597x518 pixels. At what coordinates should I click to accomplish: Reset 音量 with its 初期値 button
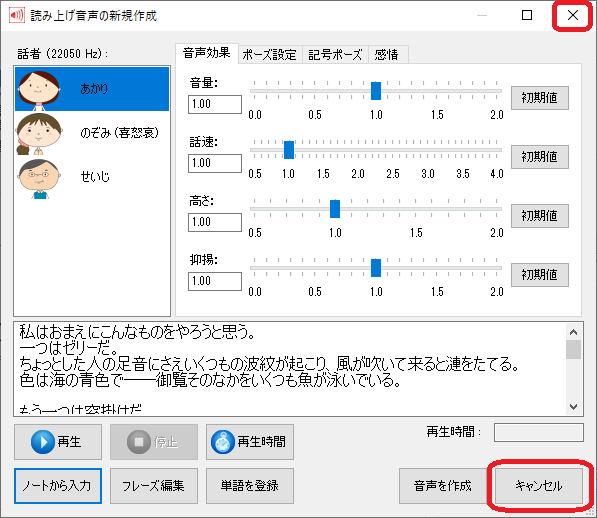click(x=540, y=98)
